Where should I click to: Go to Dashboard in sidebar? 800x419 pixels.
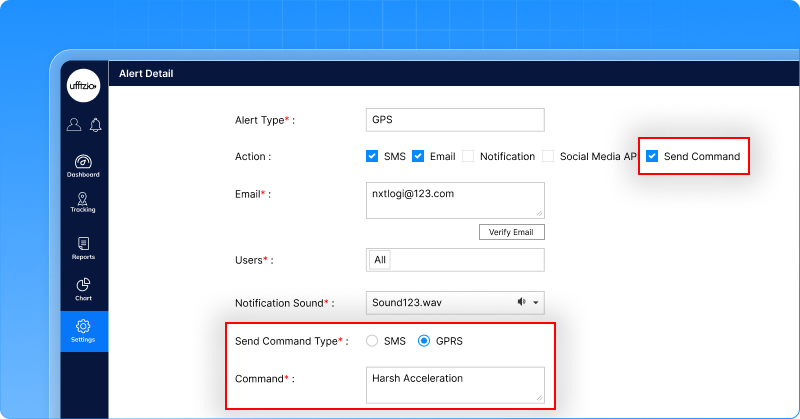84,166
